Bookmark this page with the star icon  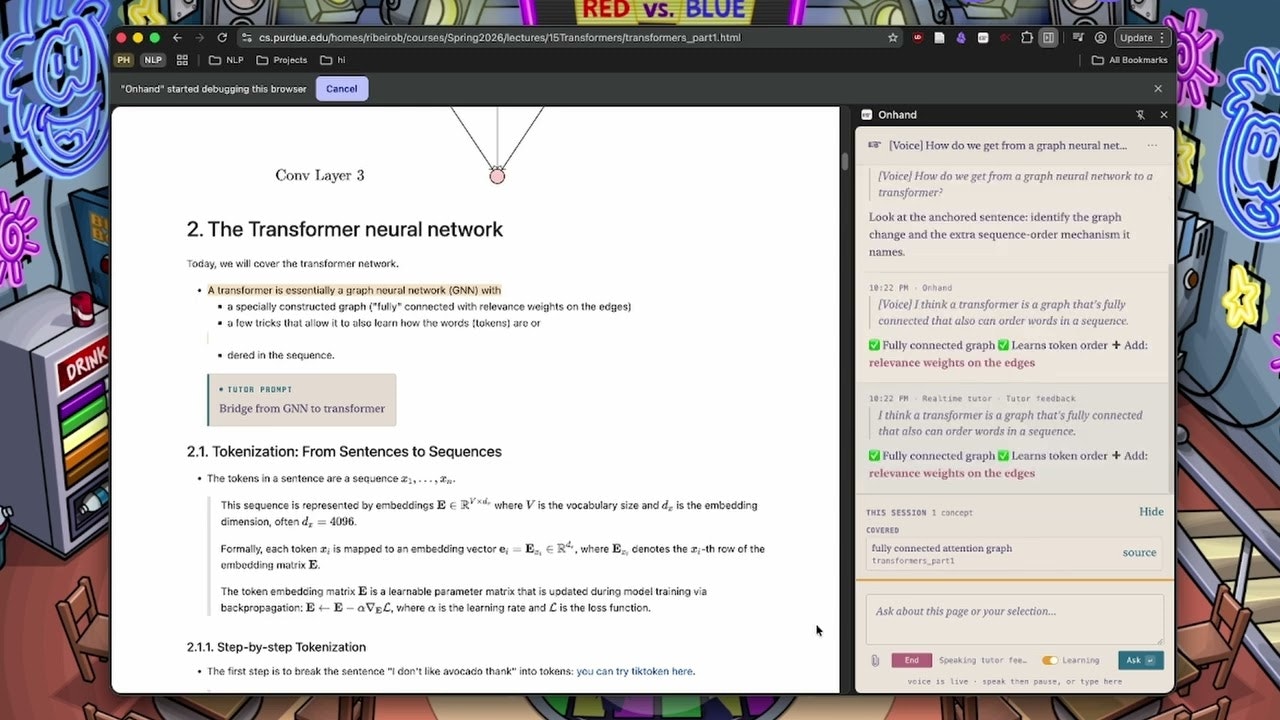coord(893,38)
